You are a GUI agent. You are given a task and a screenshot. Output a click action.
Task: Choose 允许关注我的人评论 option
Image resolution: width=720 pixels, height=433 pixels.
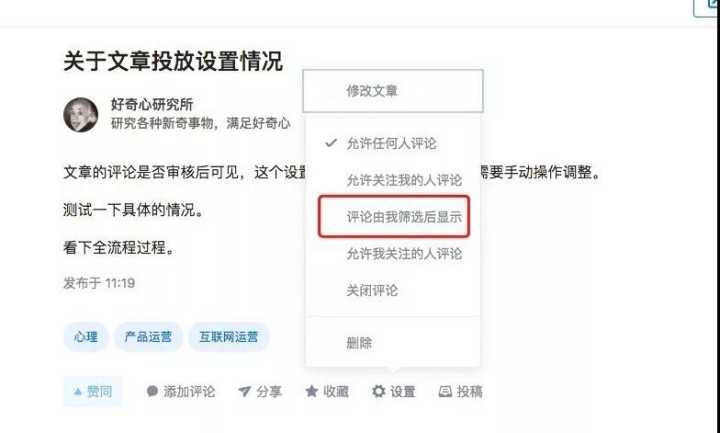point(393,180)
